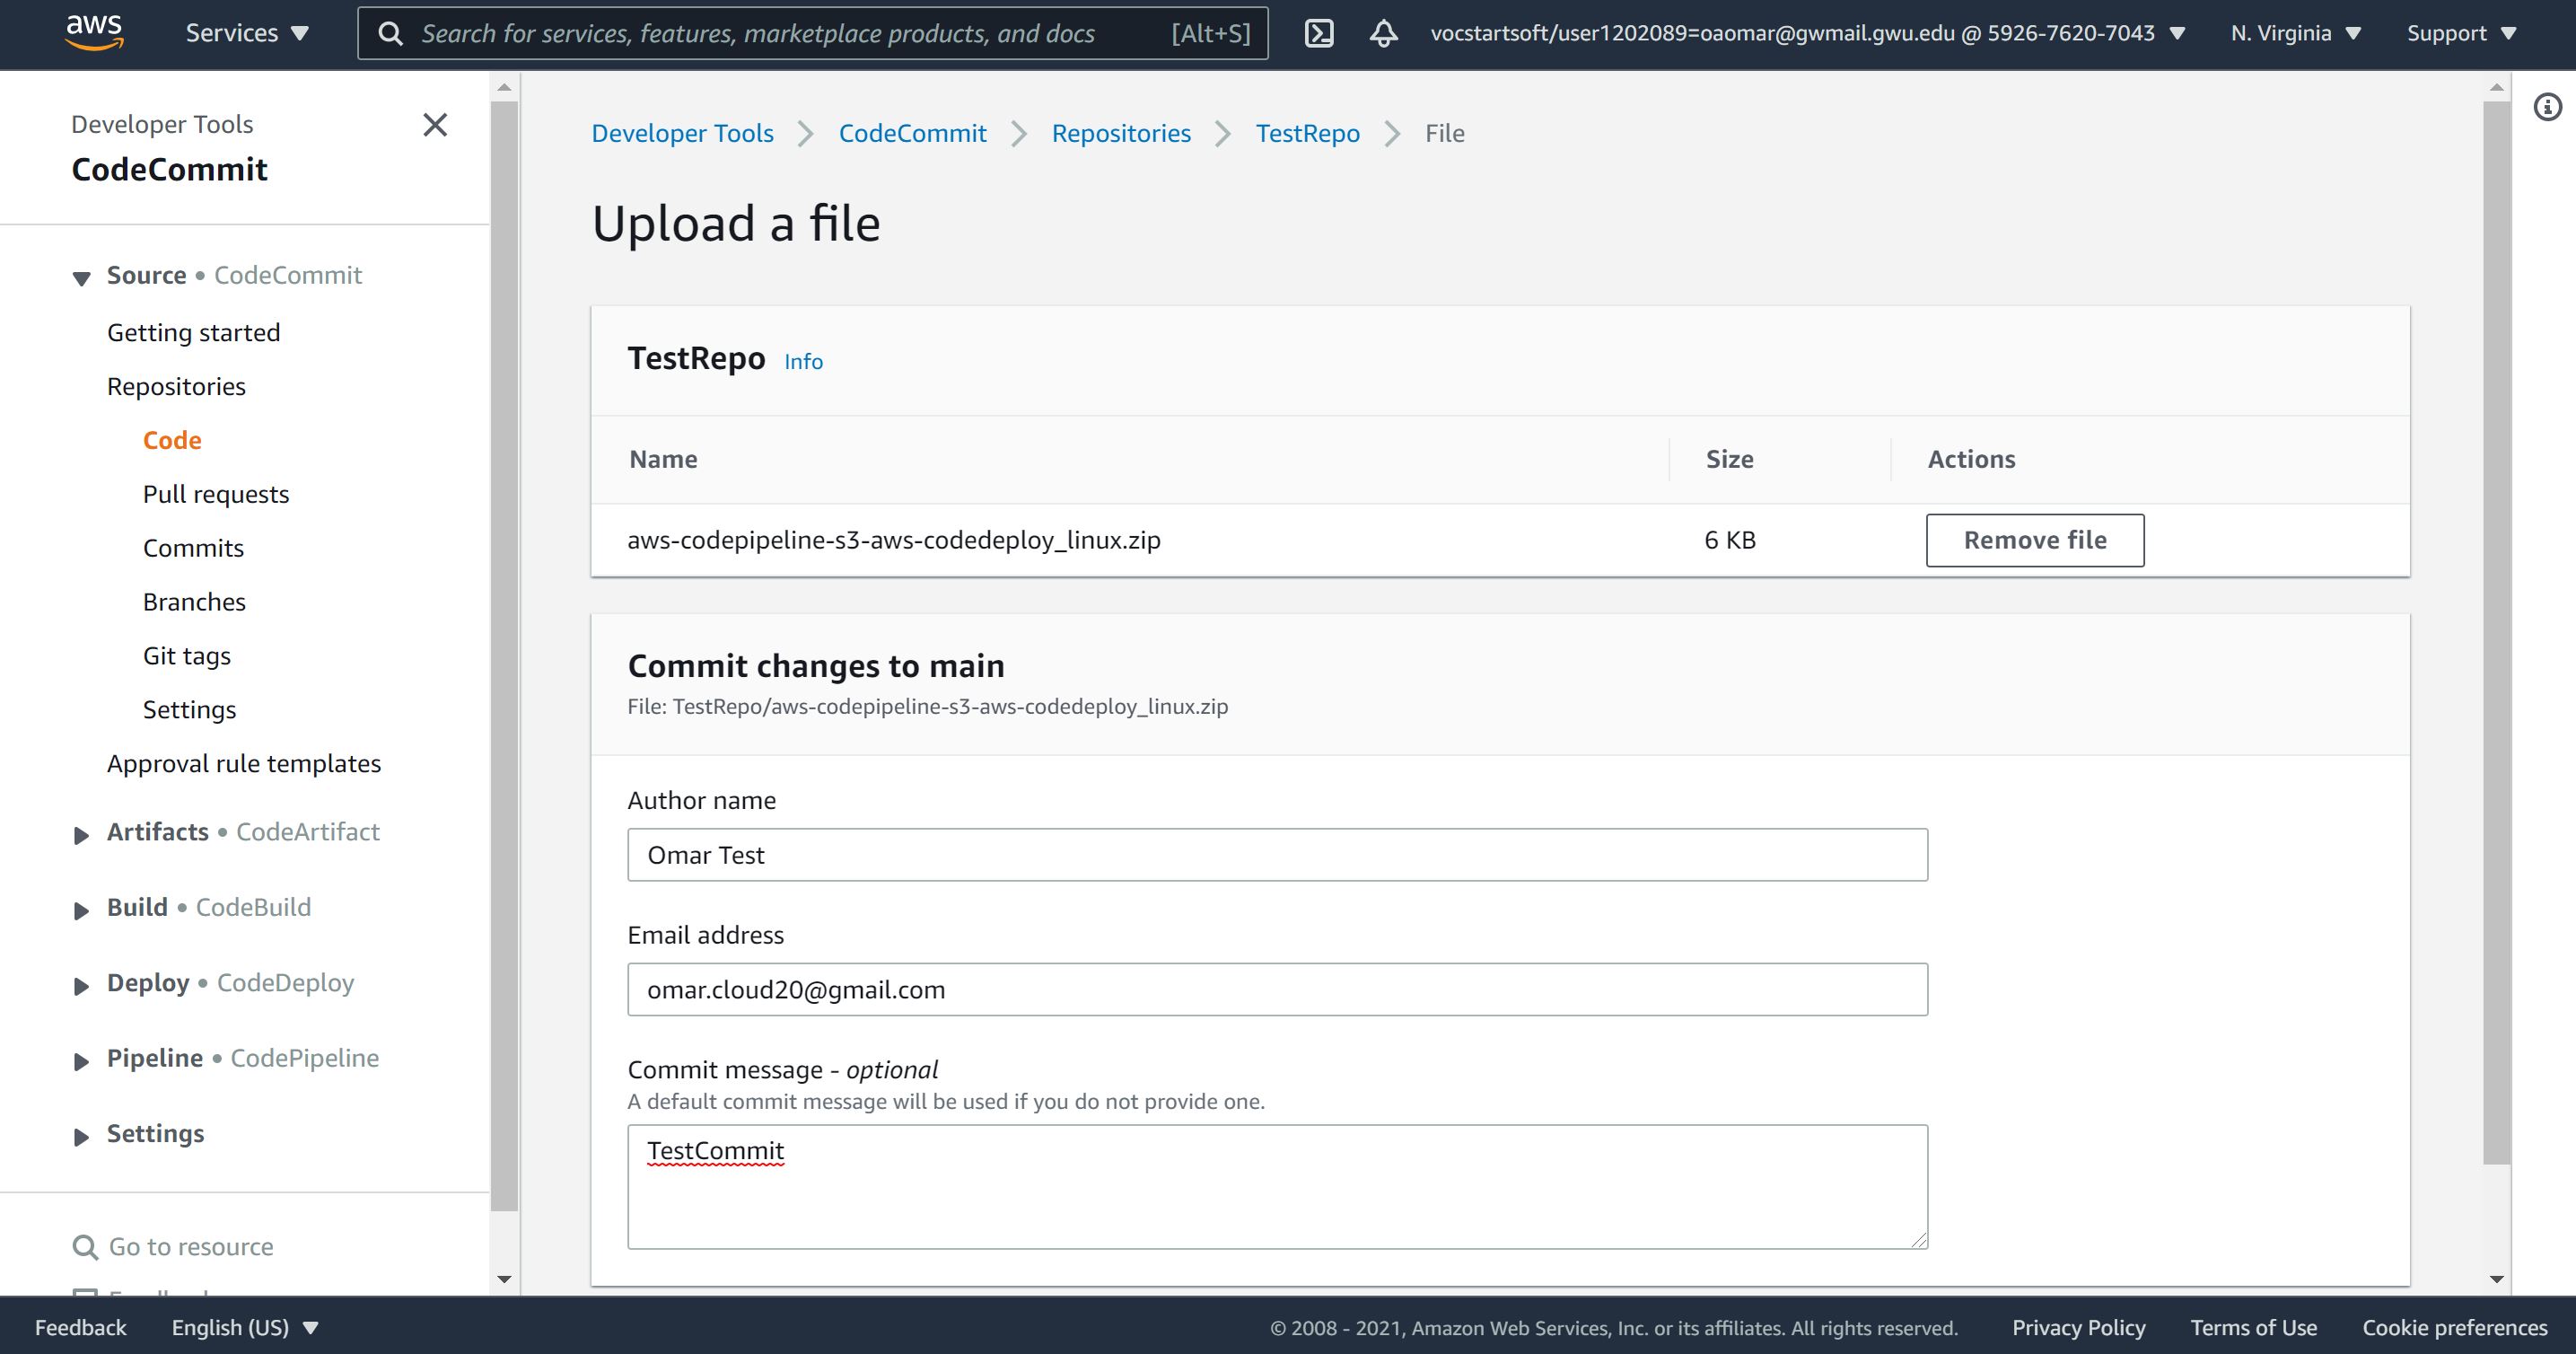Click the Go to resource search icon
This screenshot has width=2576, height=1354.
(85, 1247)
